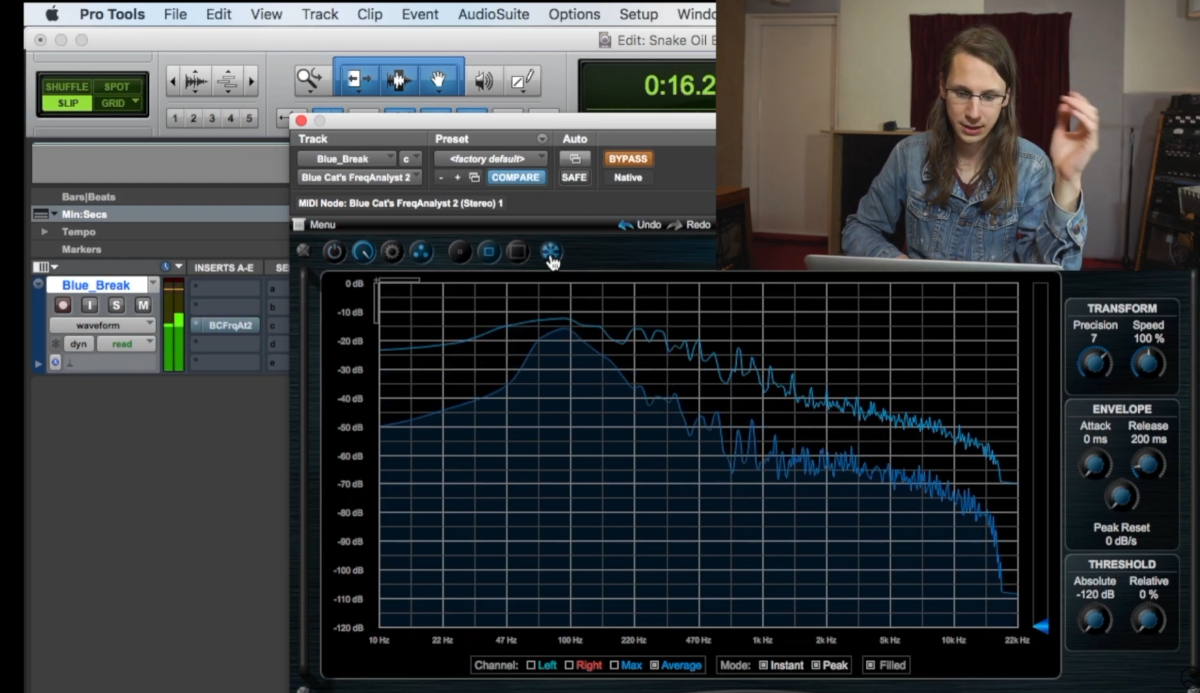Adjust the Precision knob
This screenshot has height=693, width=1200.
[x=1094, y=362]
